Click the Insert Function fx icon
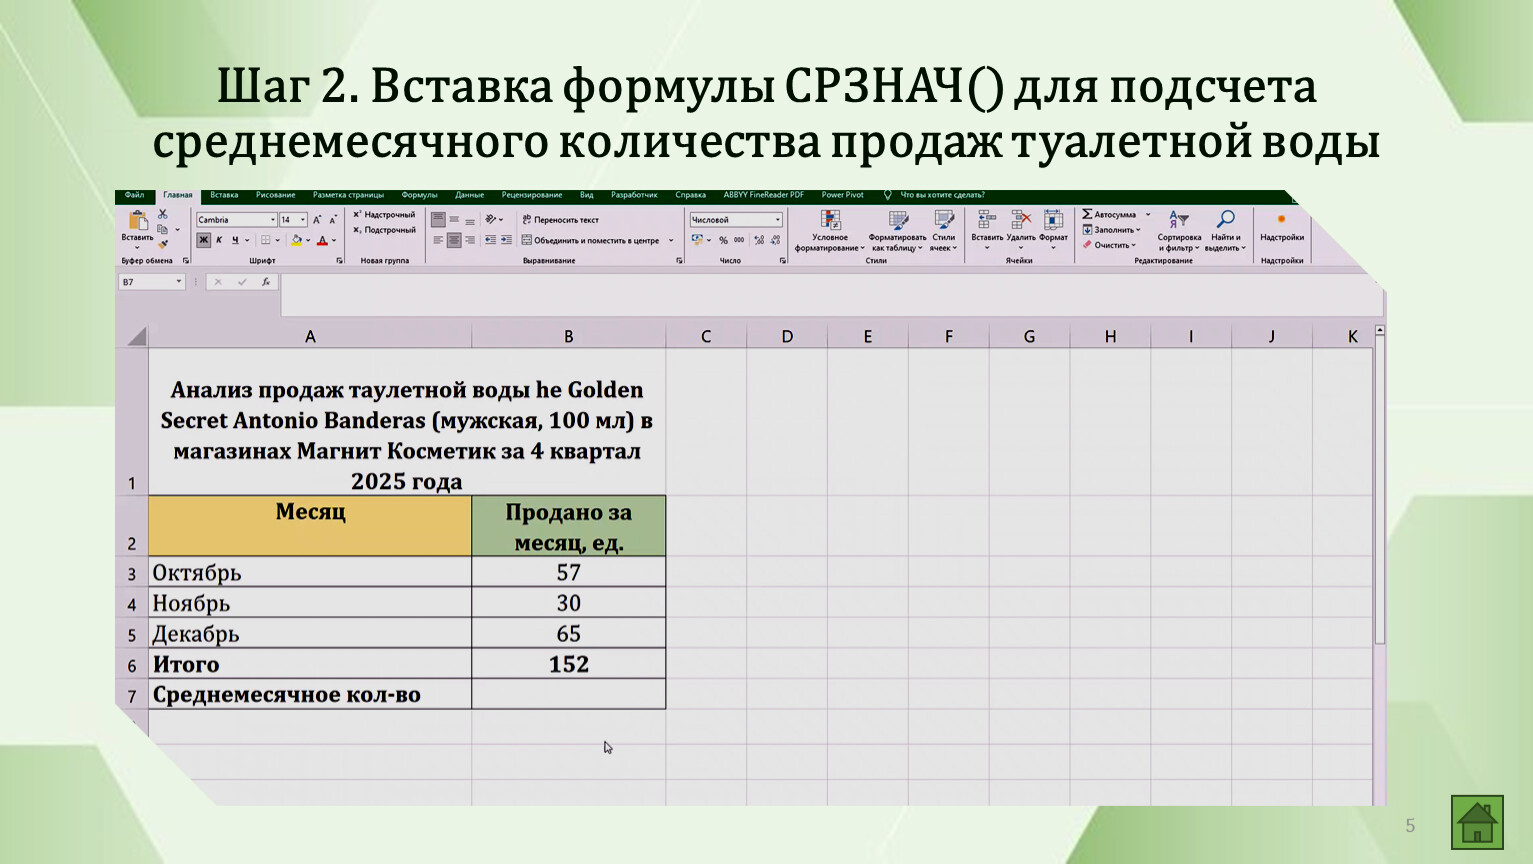 pyautogui.click(x=266, y=282)
